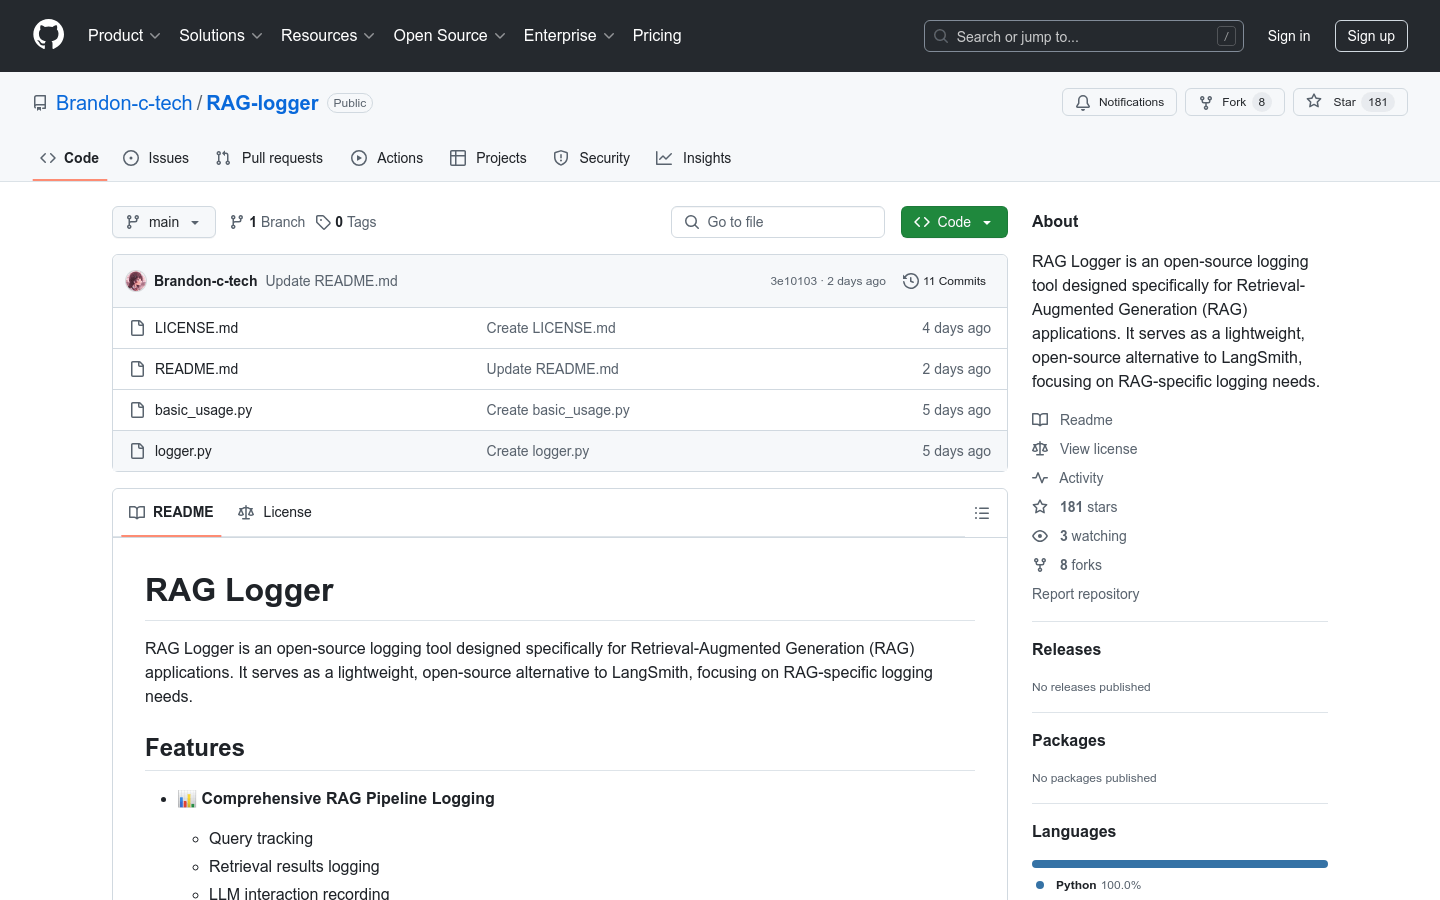Expand the Product menu
1440x900 pixels.
pos(124,35)
